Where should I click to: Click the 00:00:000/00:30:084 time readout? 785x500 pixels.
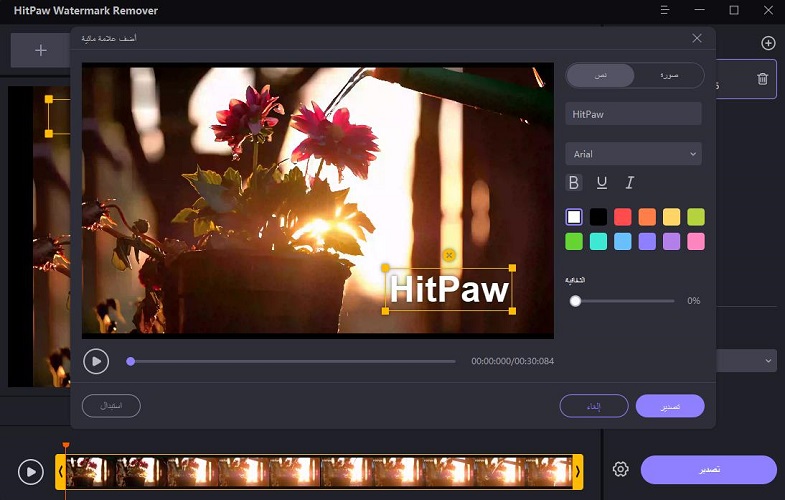pos(513,361)
